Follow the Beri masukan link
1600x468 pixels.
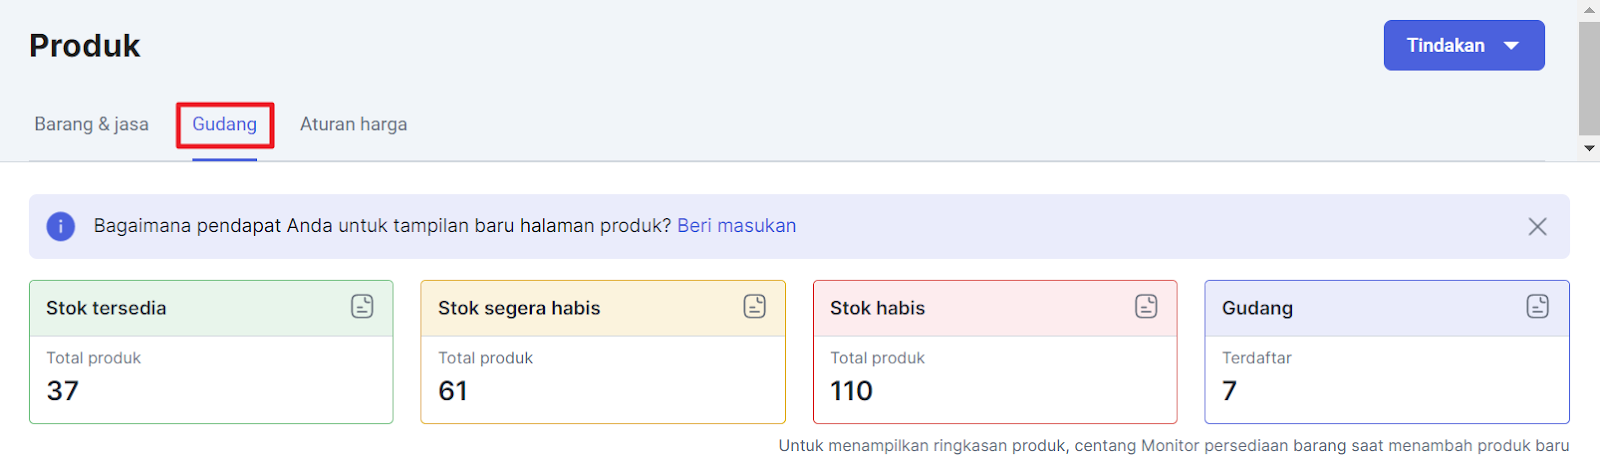tap(736, 226)
